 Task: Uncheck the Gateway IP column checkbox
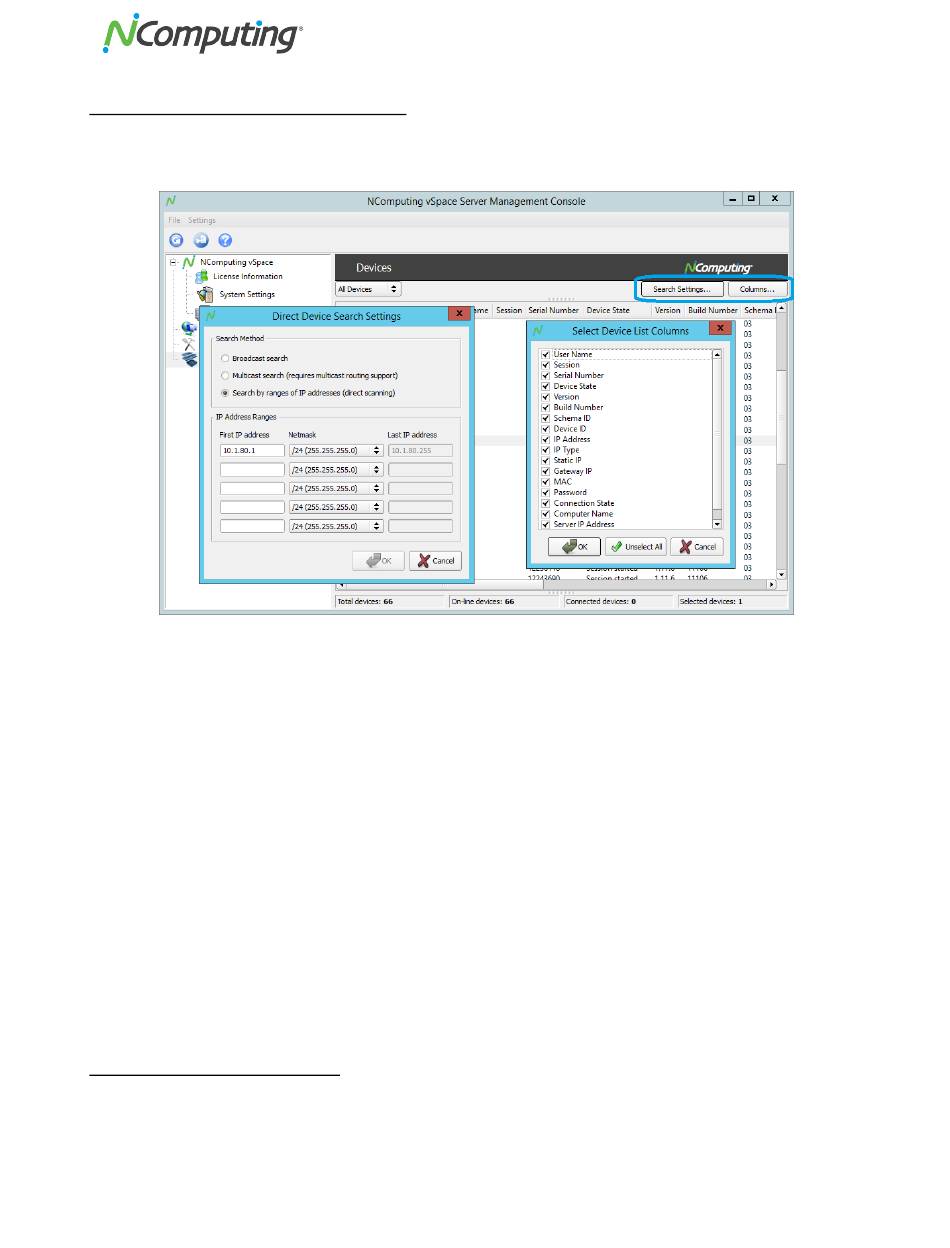(x=545, y=471)
